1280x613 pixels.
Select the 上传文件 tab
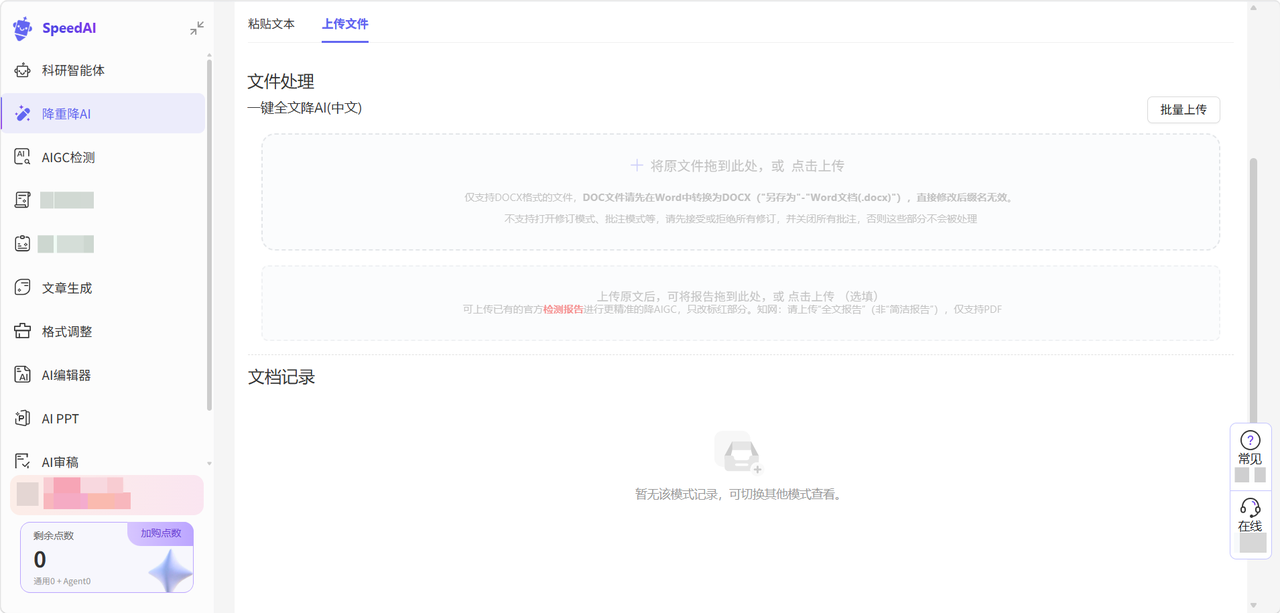point(345,23)
